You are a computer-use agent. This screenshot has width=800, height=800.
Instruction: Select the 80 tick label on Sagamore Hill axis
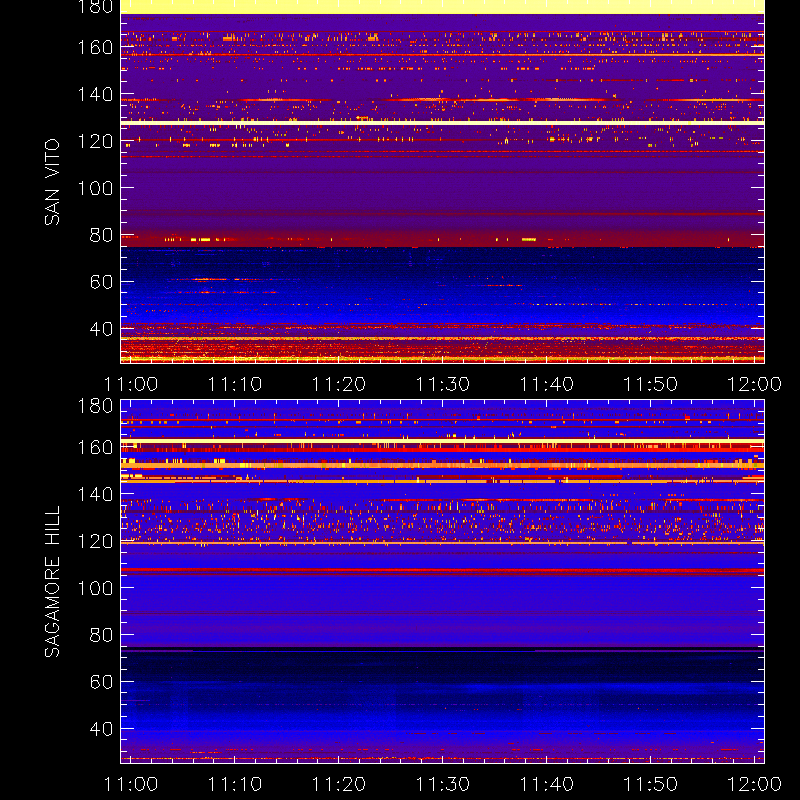[102, 635]
